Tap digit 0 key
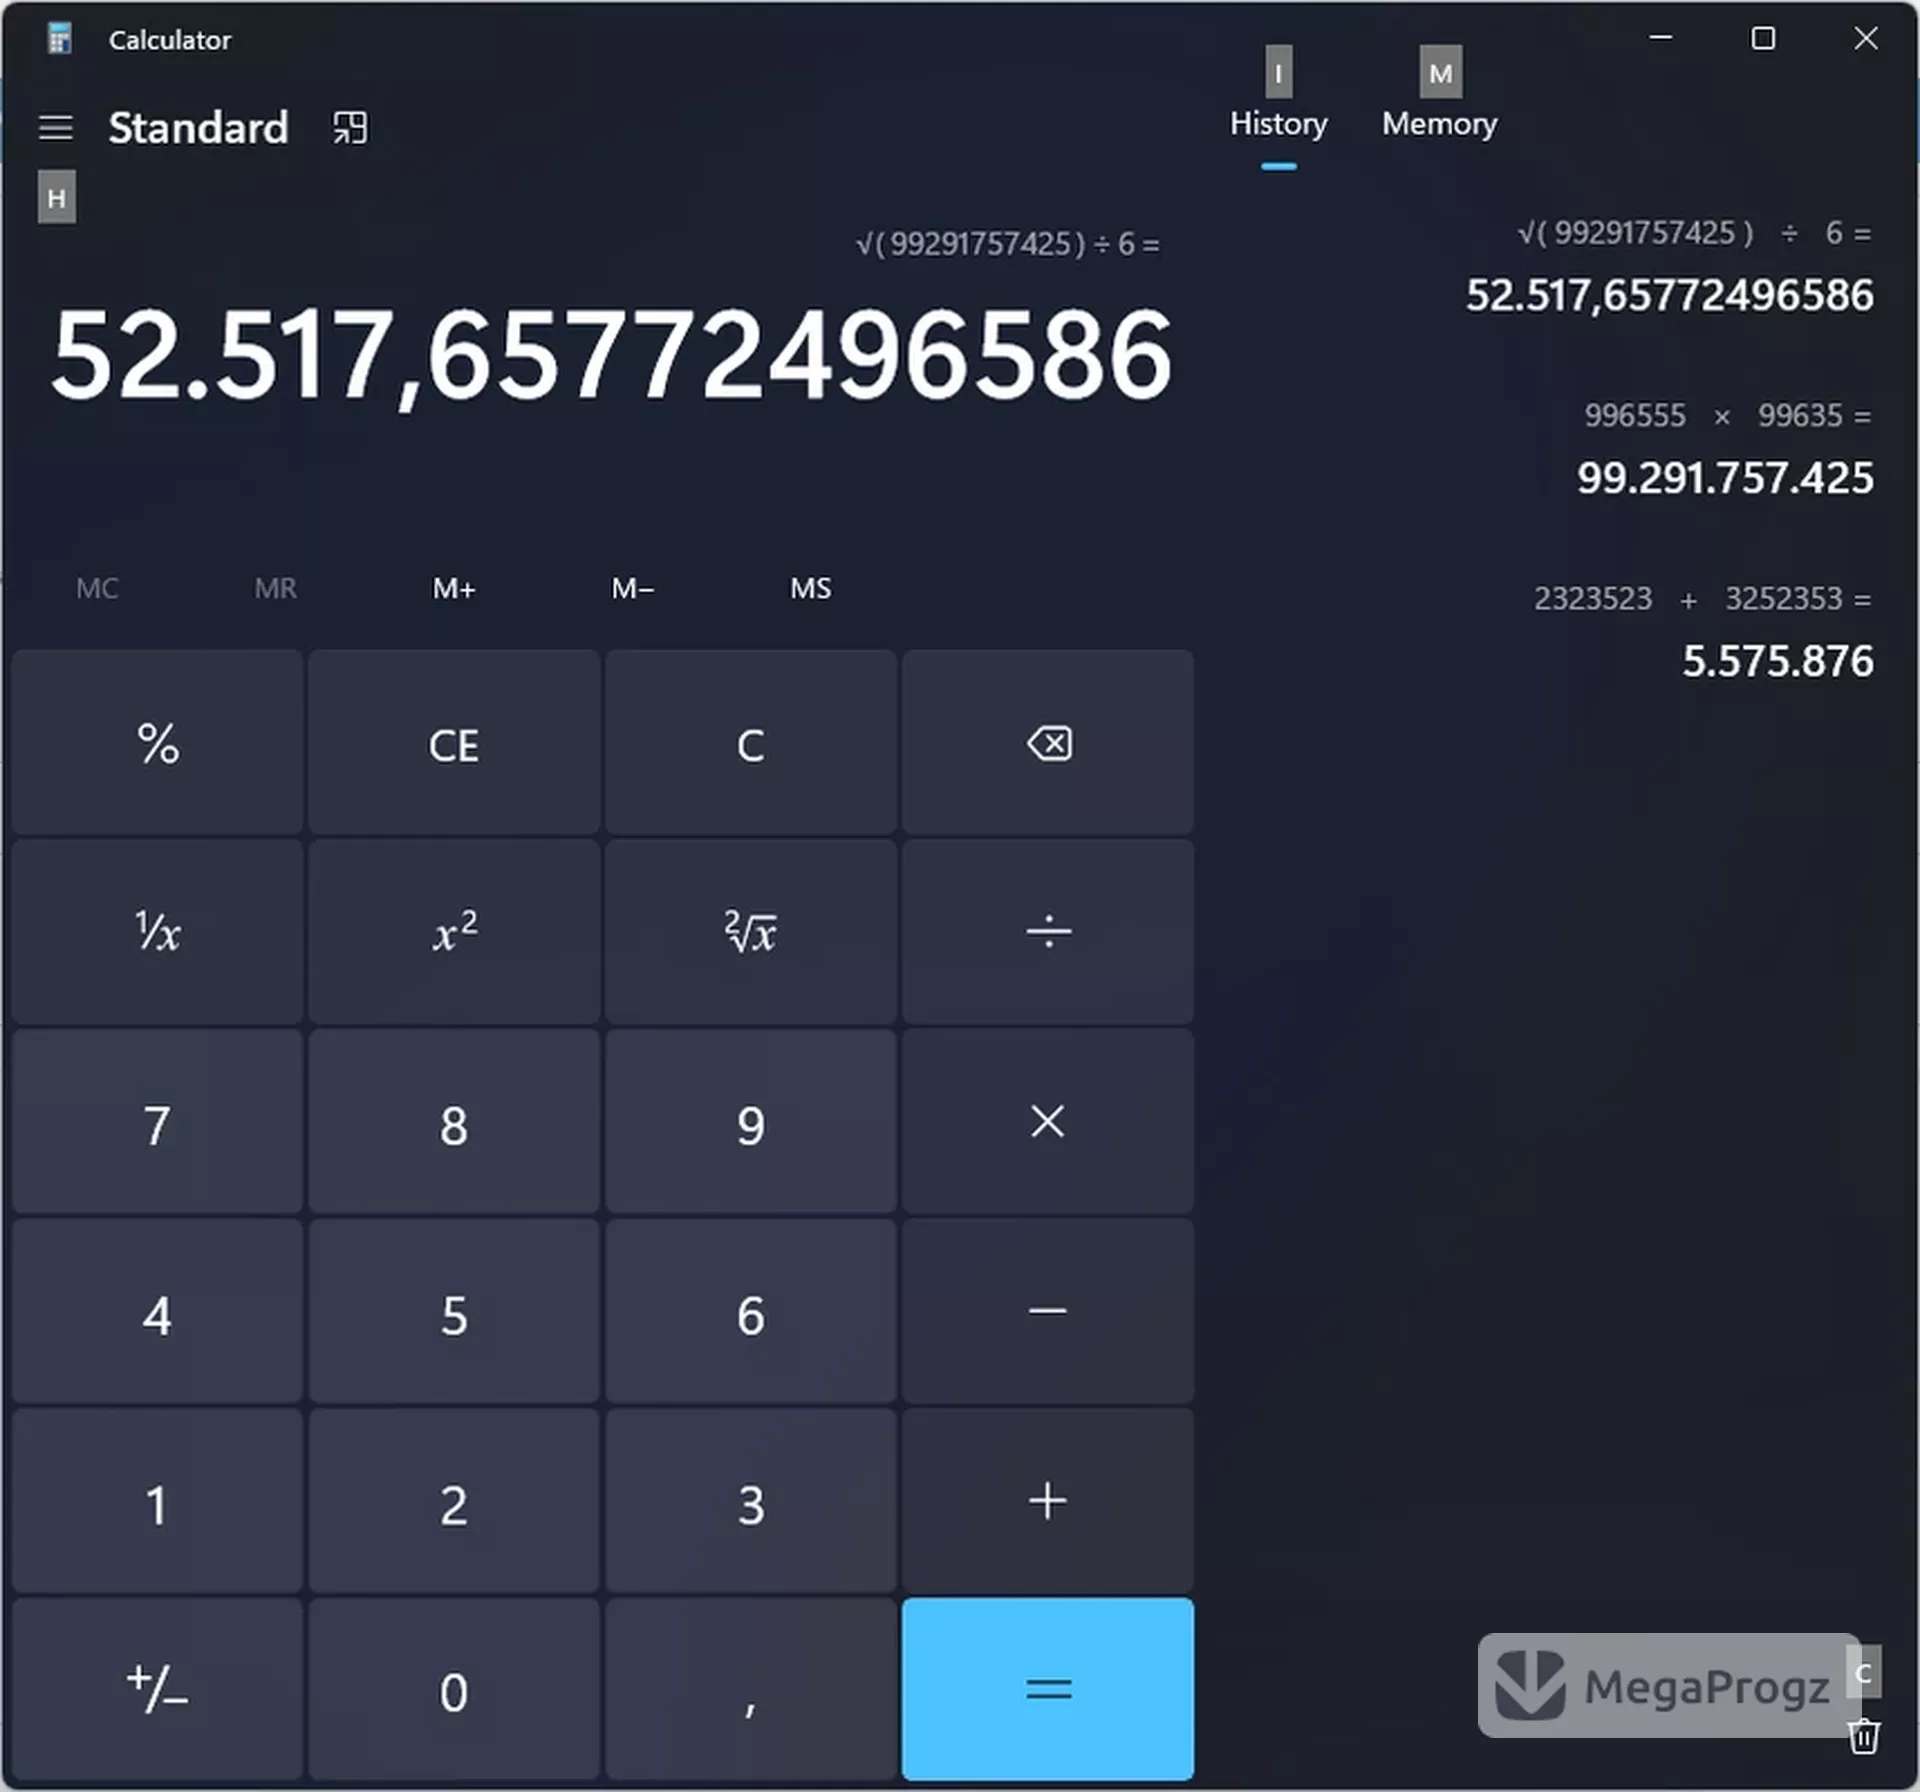Screen dimensions: 1920x1792 coord(454,1690)
